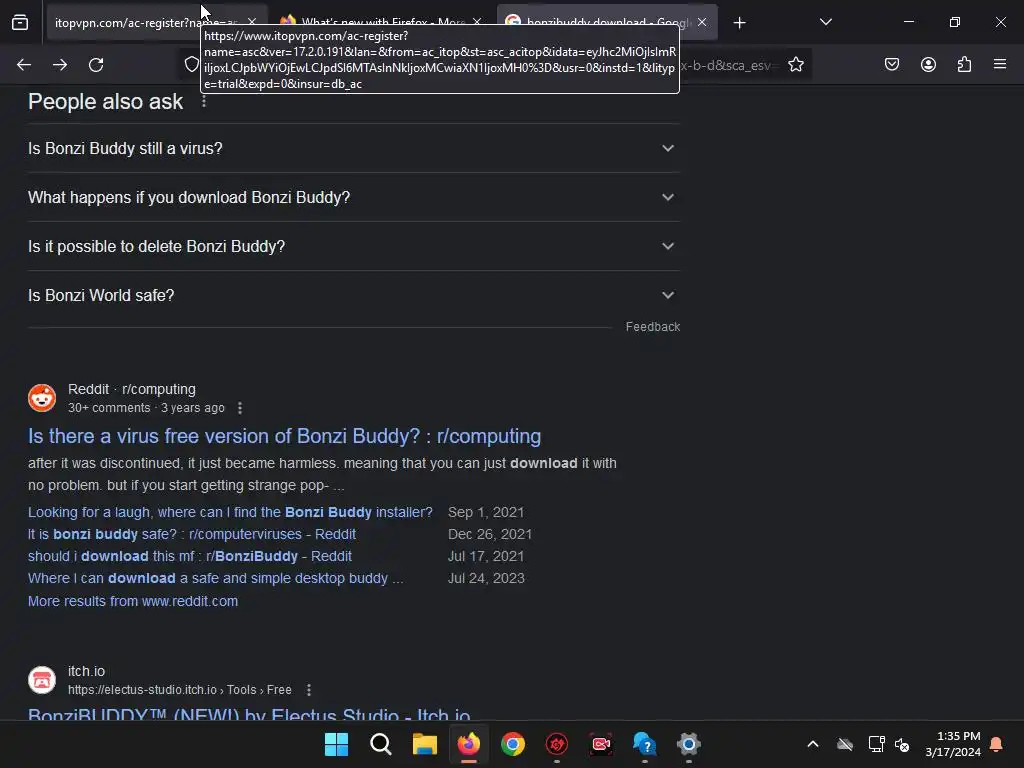Launch Google Chrome from taskbar
Viewport: 1024px width, 768px height.
[x=513, y=744]
